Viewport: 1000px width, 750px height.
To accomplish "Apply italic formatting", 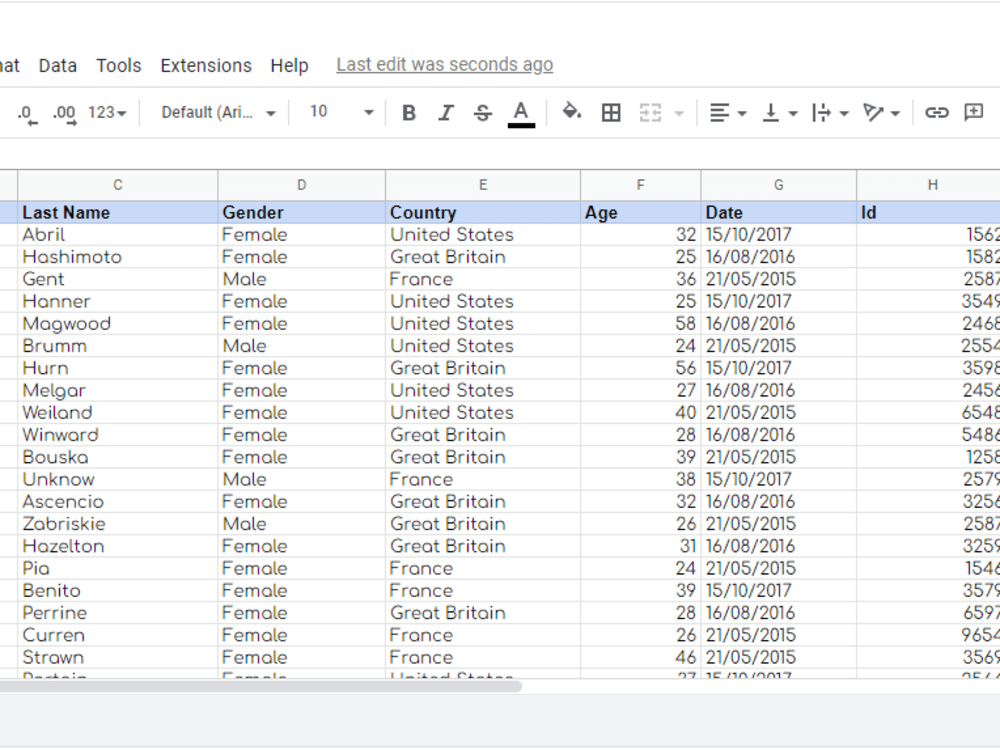I will tap(445, 112).
